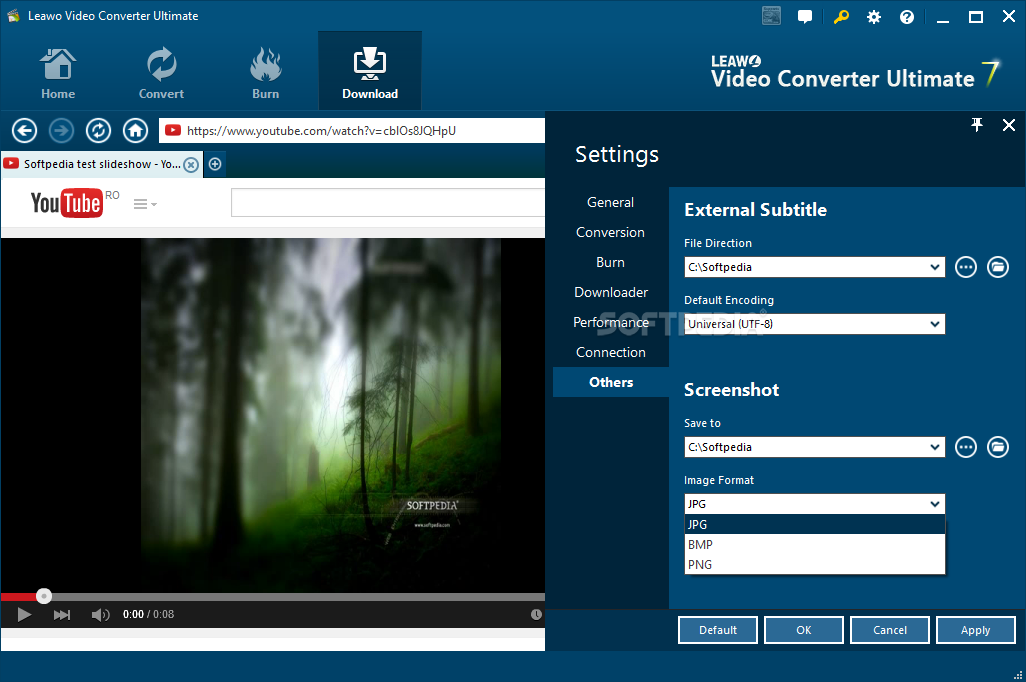Click the browser URL address field

click(x=352, y=130)
